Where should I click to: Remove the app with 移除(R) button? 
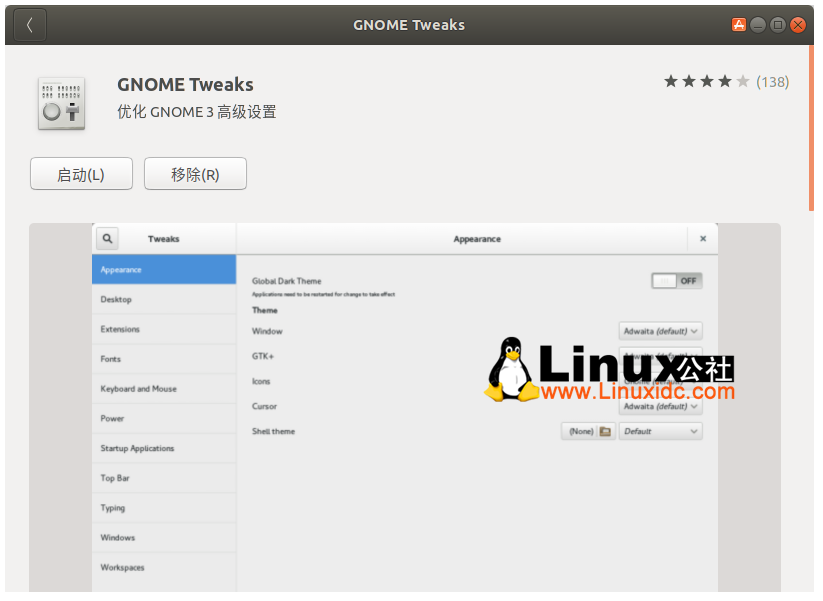click(x=195, y=174)
